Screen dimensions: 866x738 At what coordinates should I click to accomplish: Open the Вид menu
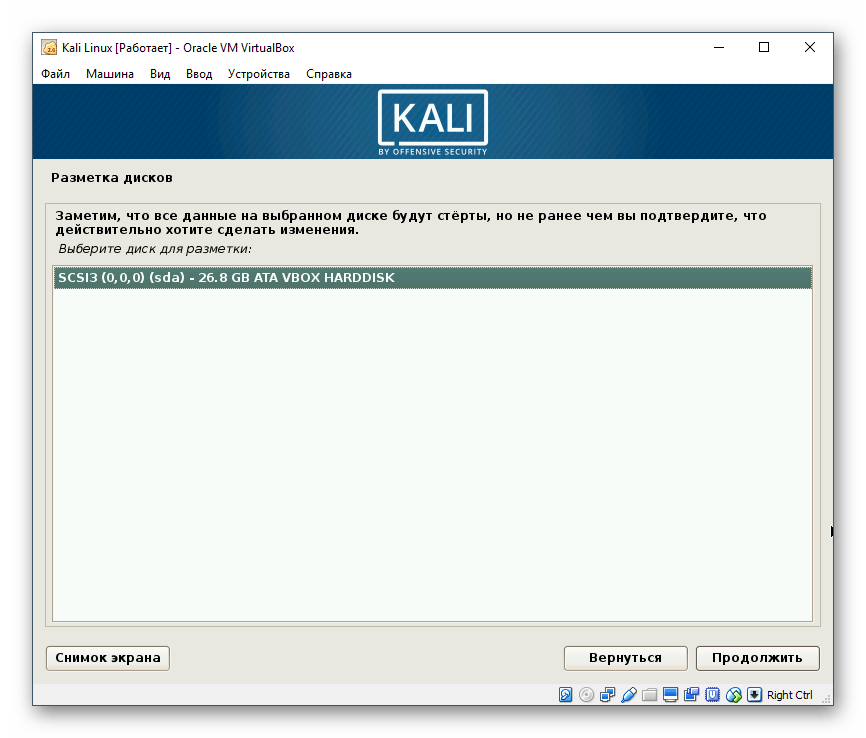click(160, 73)
